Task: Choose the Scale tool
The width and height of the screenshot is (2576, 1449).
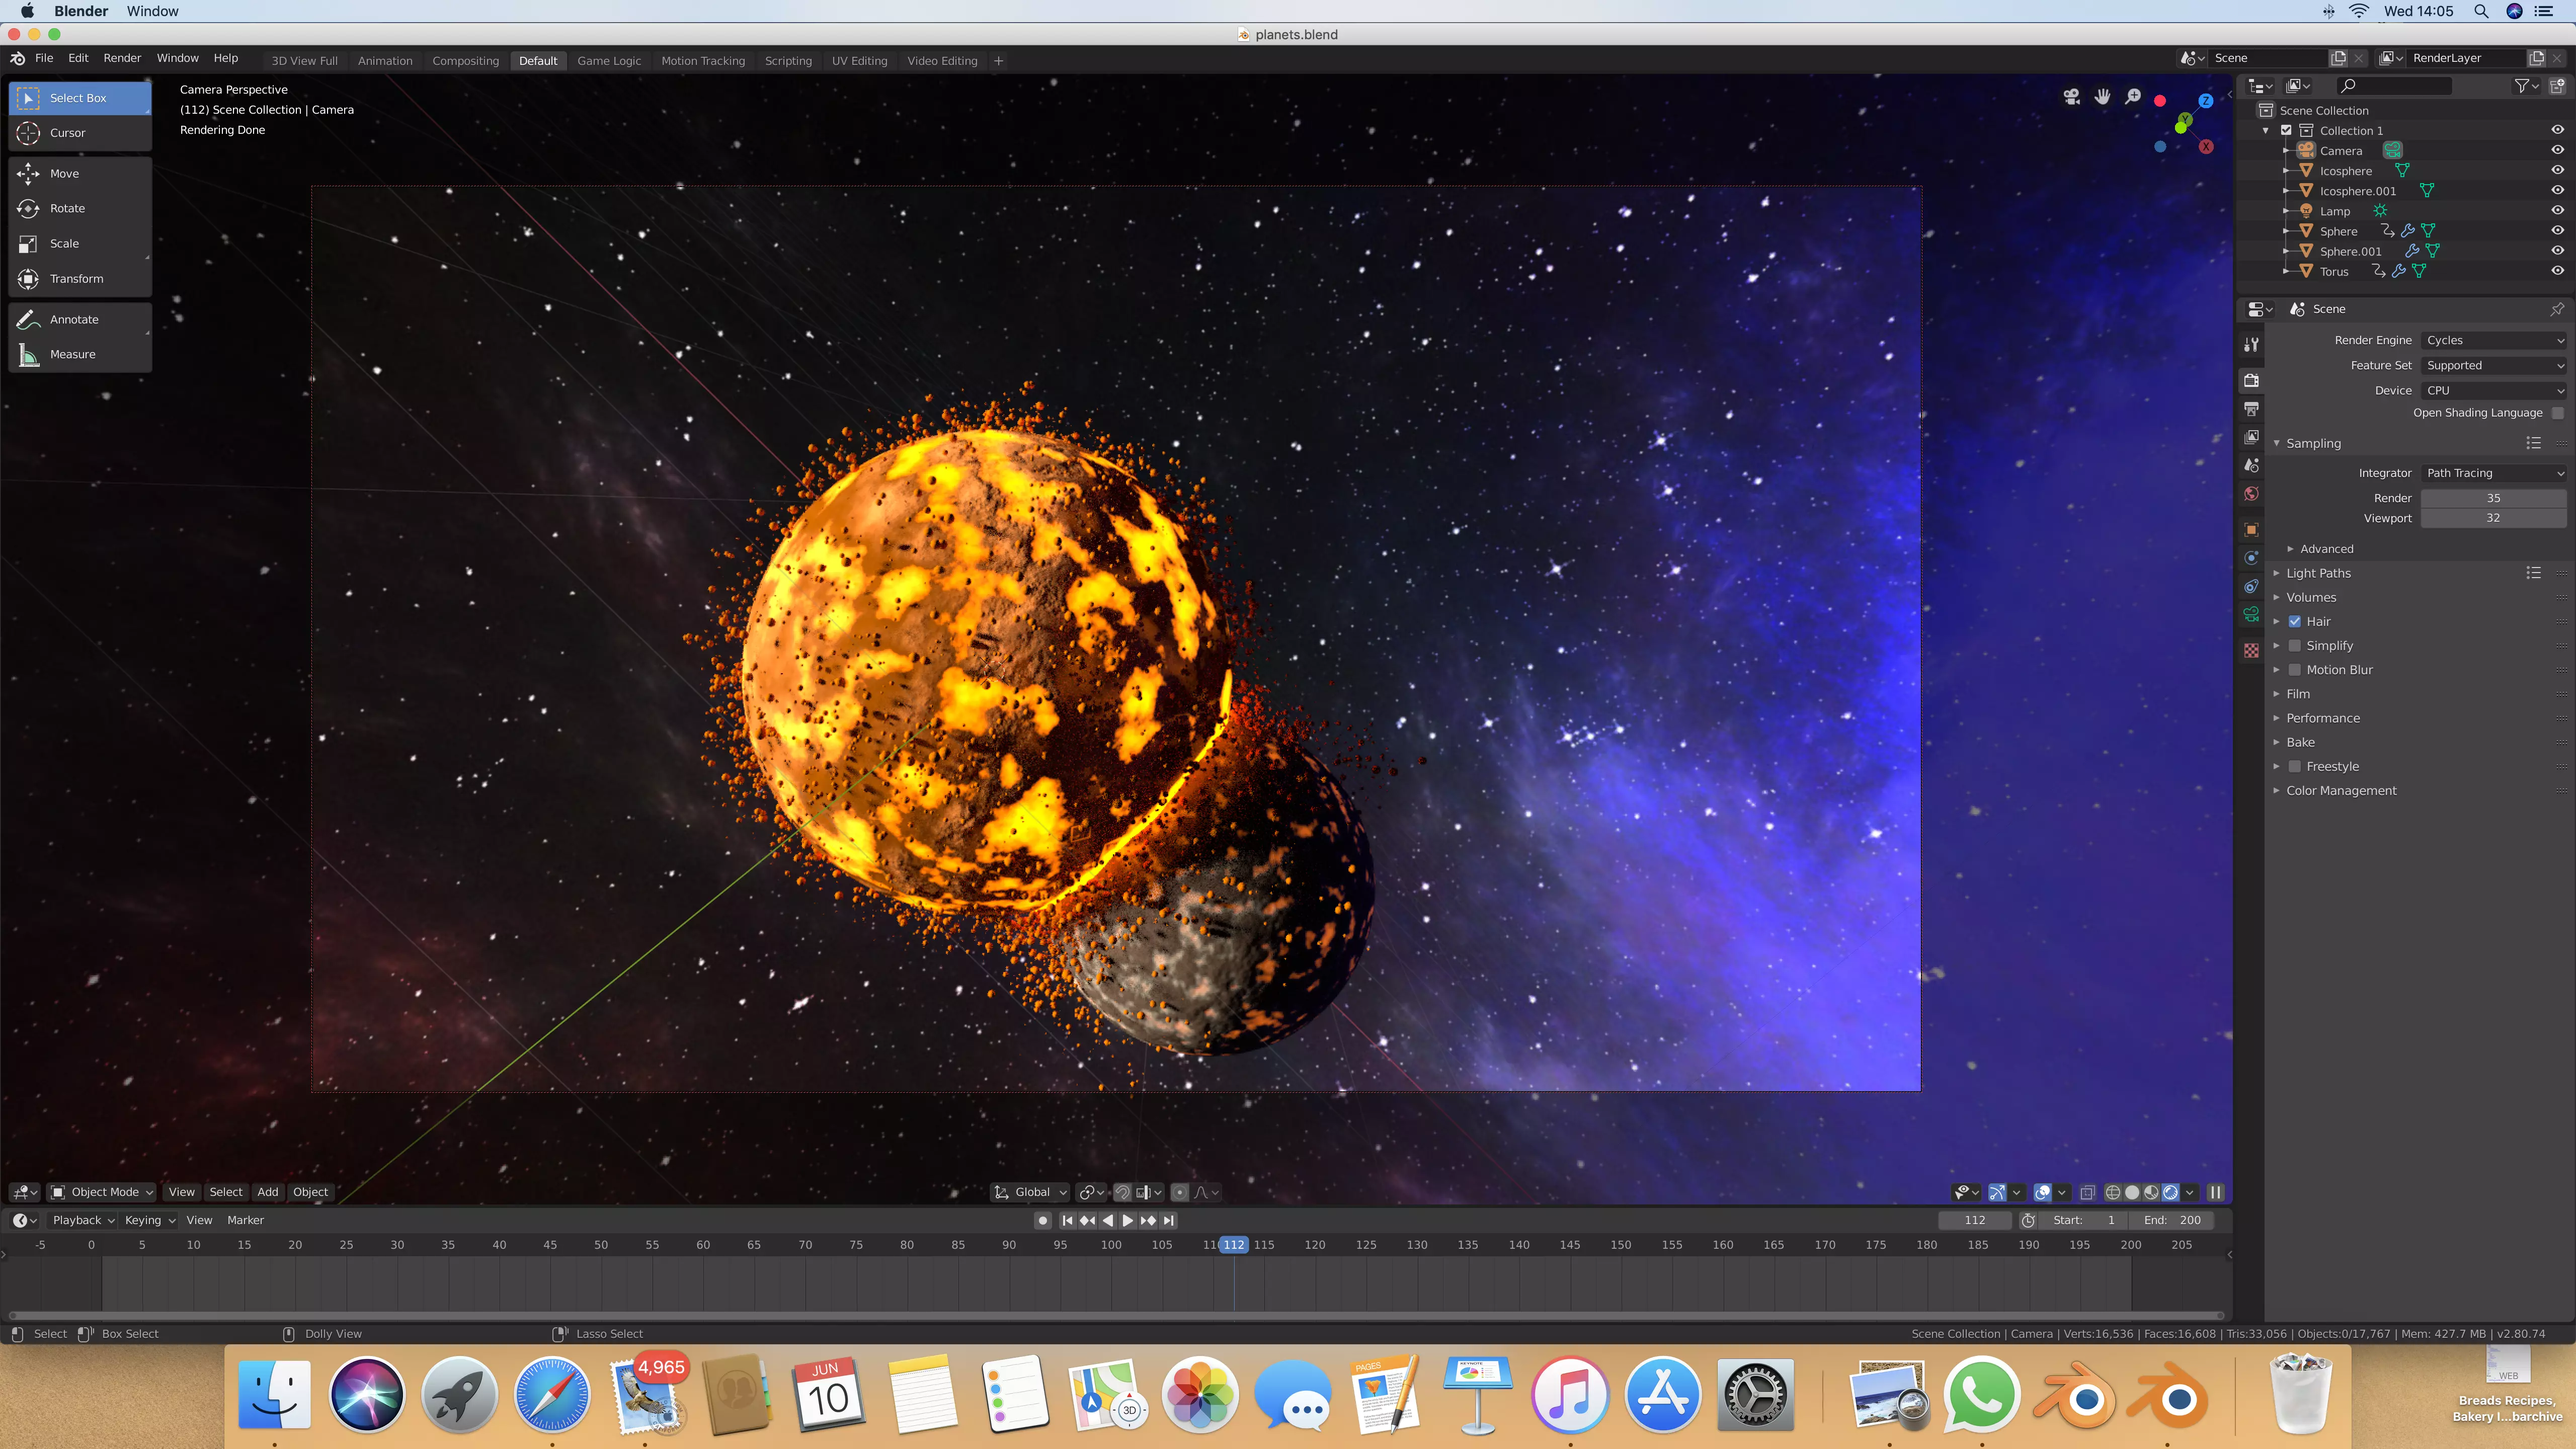Action: 80,244
